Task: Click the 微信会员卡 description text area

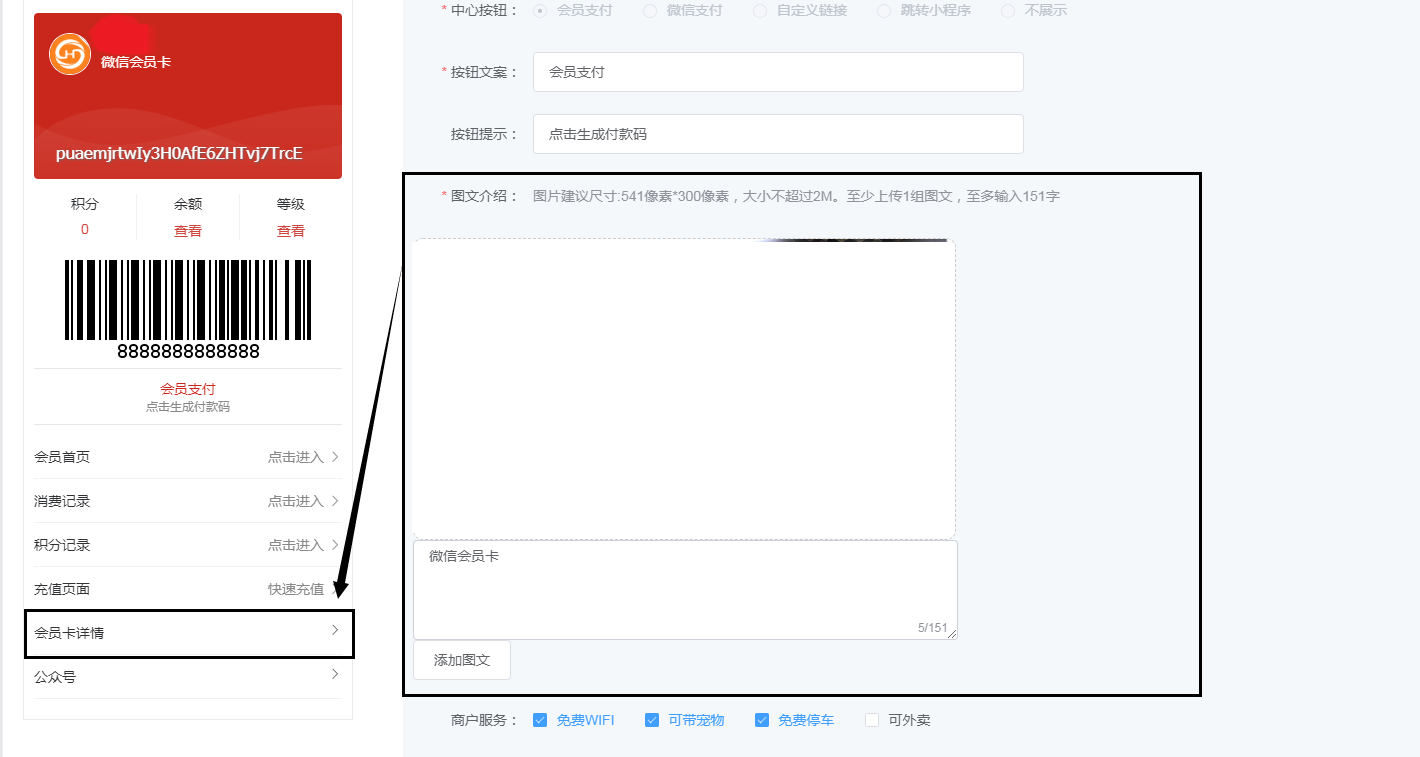Action: click(x=685, y=590)
